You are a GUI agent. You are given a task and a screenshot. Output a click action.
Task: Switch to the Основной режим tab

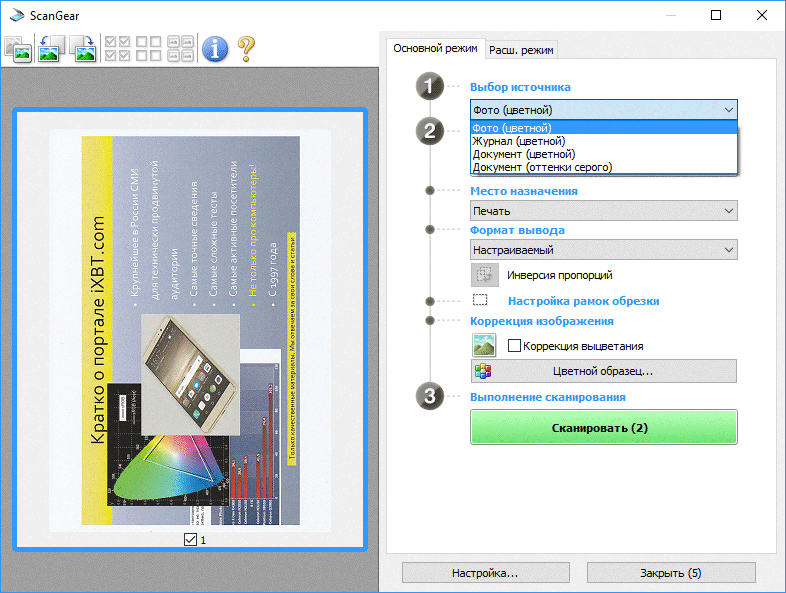click(435, 49)
